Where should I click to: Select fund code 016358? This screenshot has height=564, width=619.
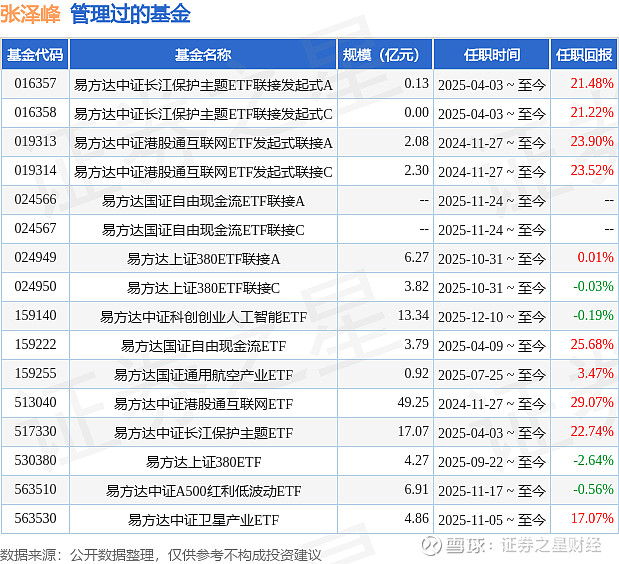[x=35, y=112]
